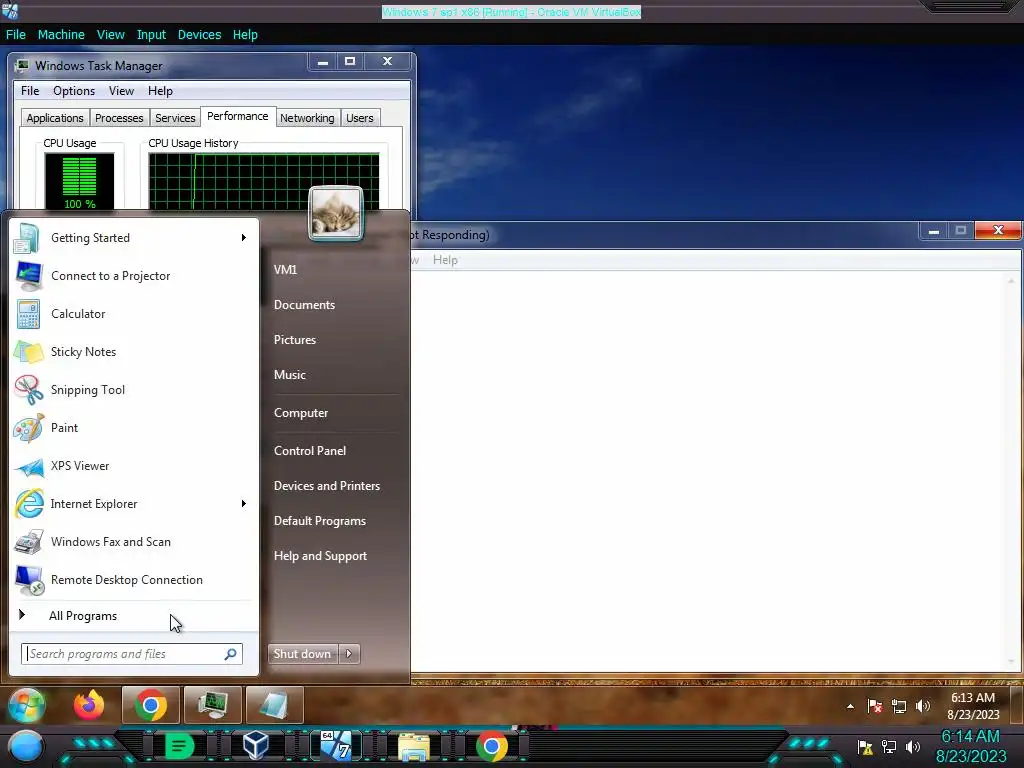The image size is (1024, 768).
Task: Open Computer from start menu
Action: click(301, 413)
